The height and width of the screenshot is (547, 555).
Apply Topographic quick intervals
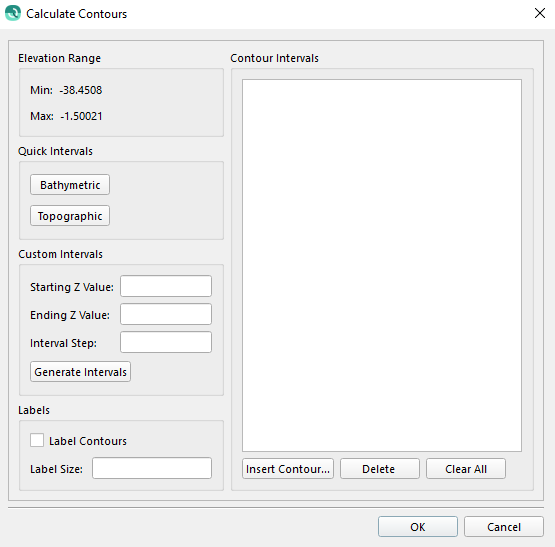click(70, 216)
